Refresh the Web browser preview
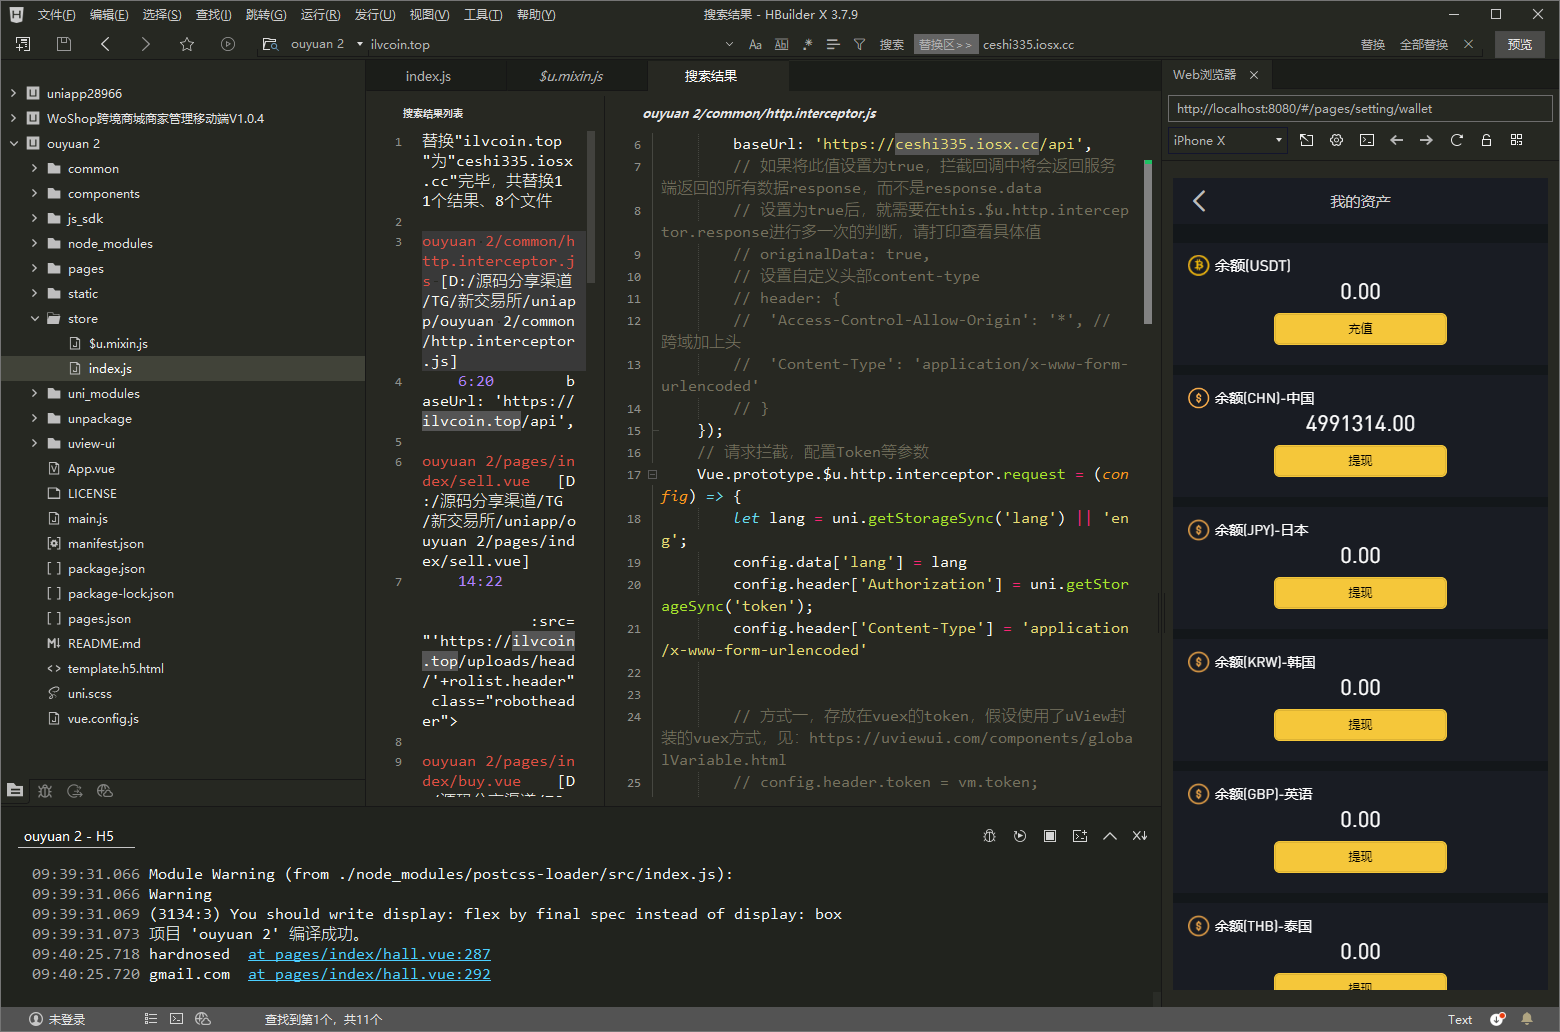The height and width of the screenshot is (1032, 1560). click(x=1456, y=141)
